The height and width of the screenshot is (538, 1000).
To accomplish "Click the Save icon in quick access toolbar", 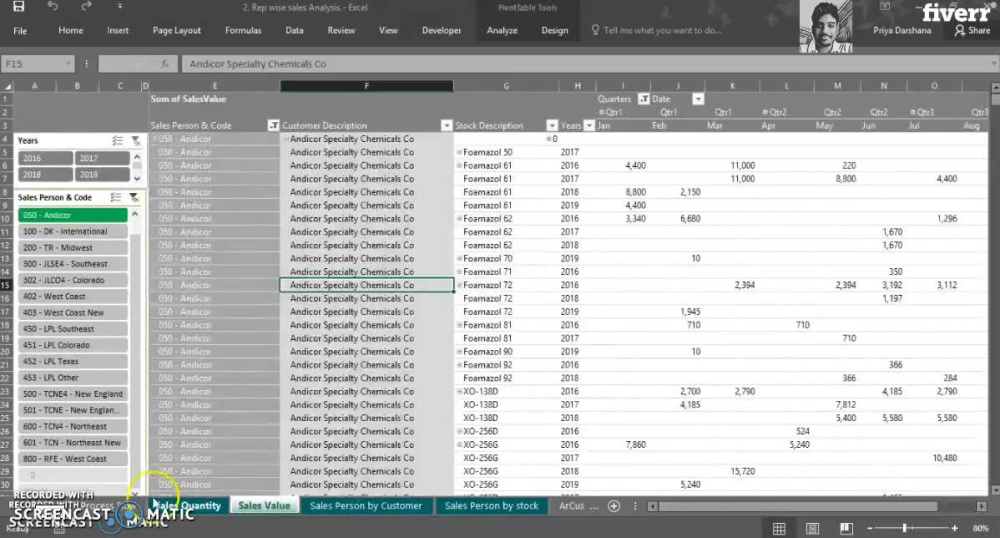I will pos(18,7).
